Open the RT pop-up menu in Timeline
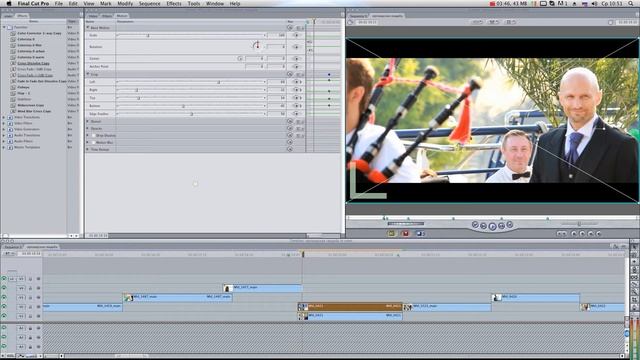 pyautogui.click(x=9, y=253)
